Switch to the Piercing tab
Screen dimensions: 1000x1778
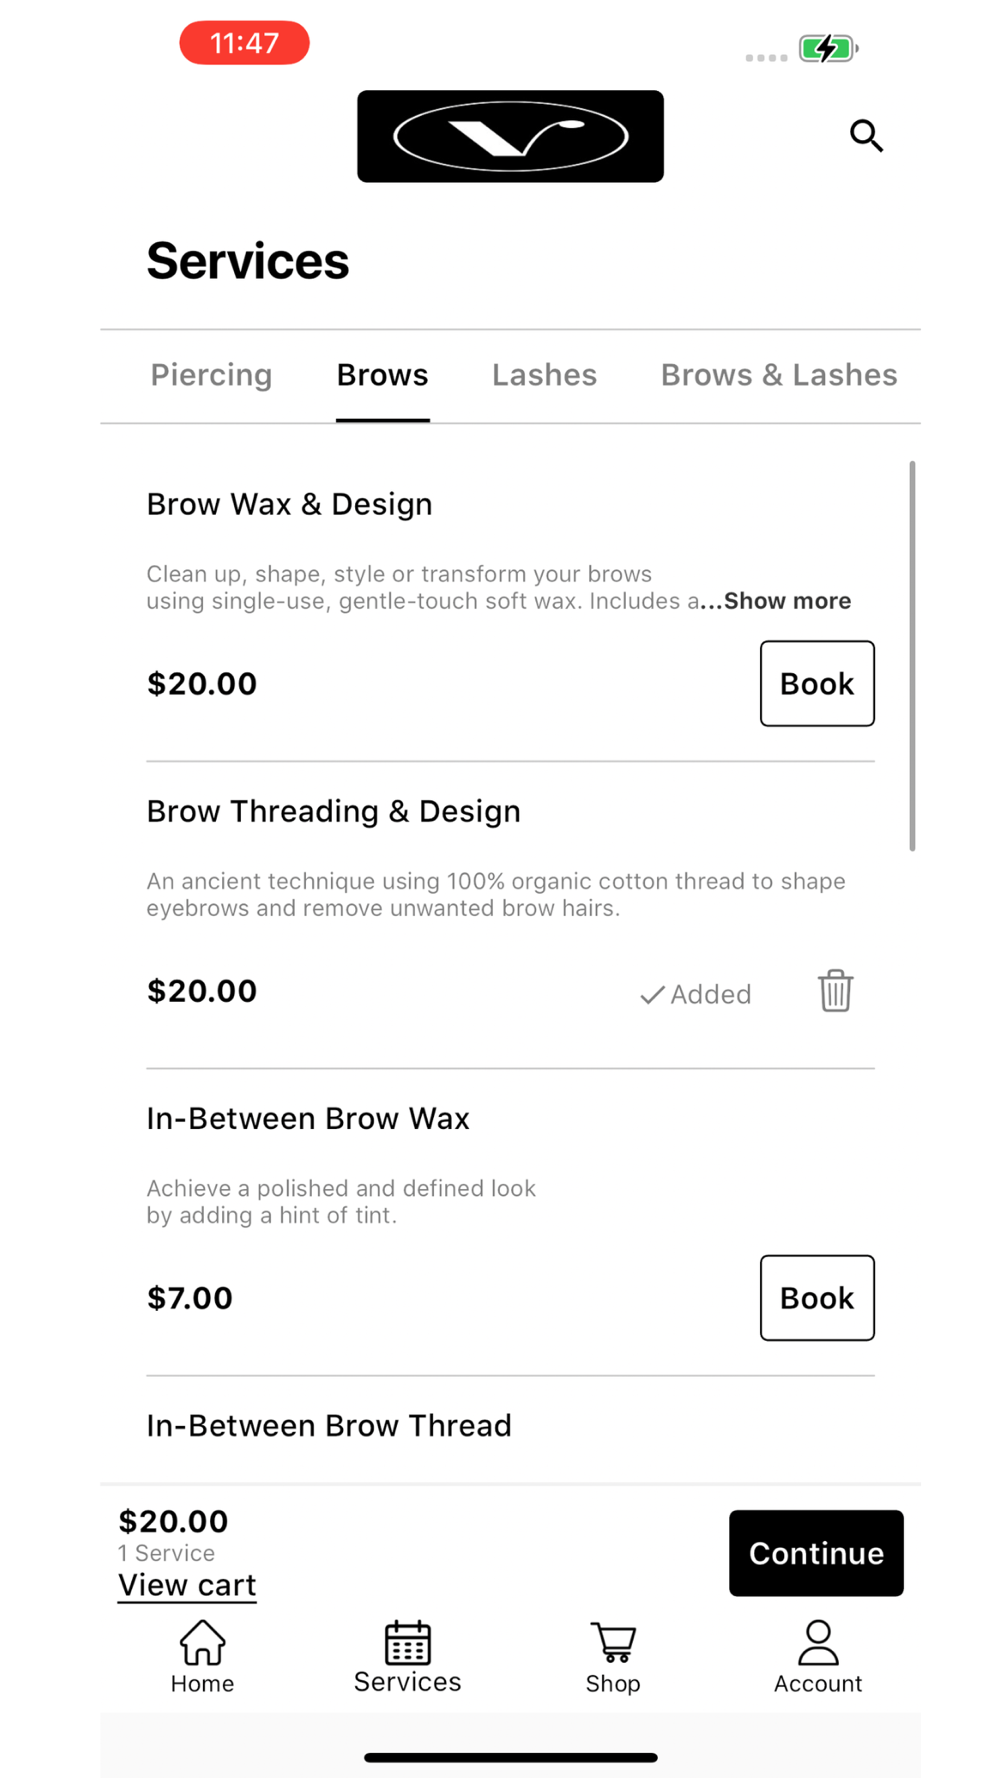211,375
